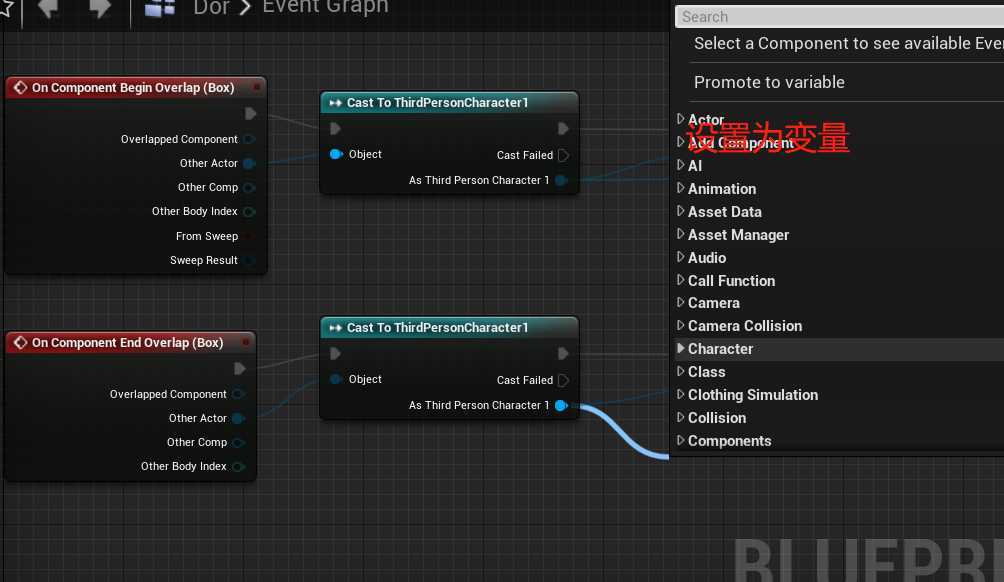This screenshot has width=1004, height=582.
Task: Click lower Cast node exec input pin
Action: coord(335,353)
